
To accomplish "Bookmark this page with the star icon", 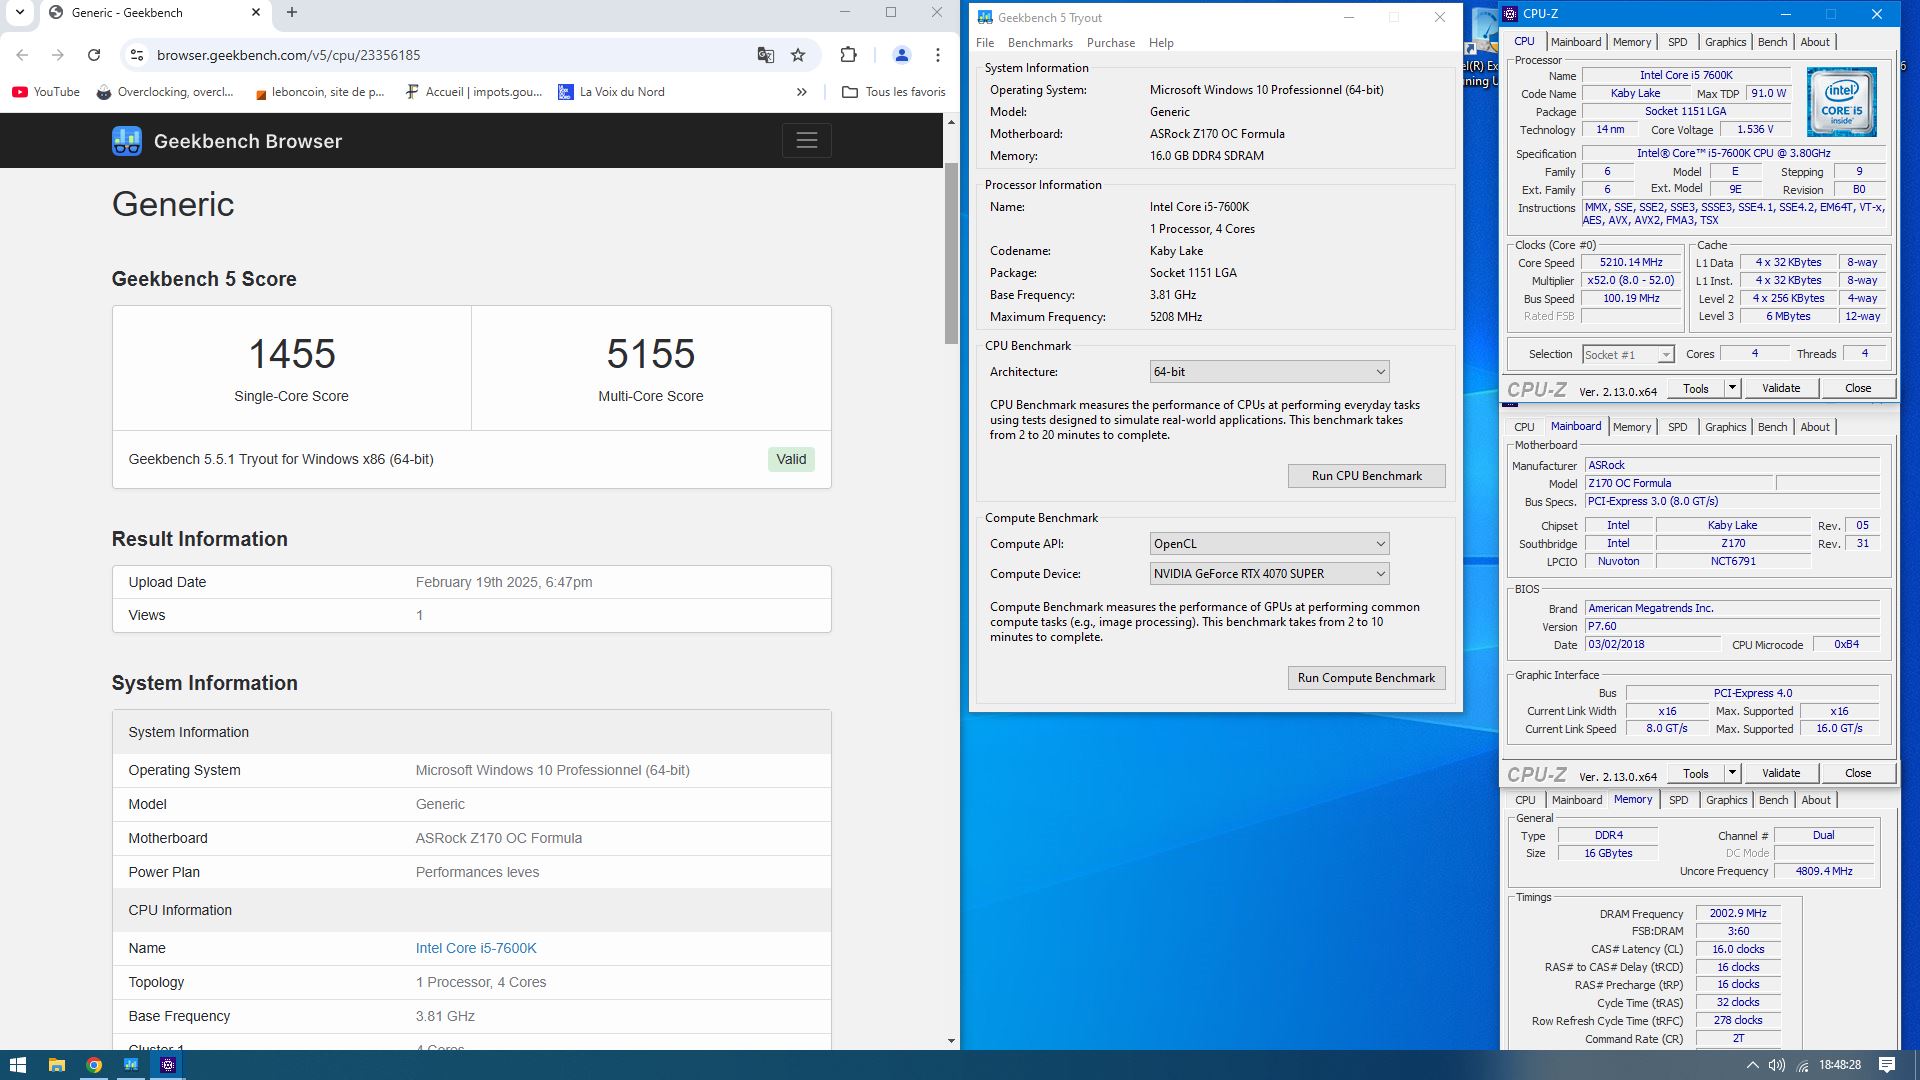I will 798,55.
